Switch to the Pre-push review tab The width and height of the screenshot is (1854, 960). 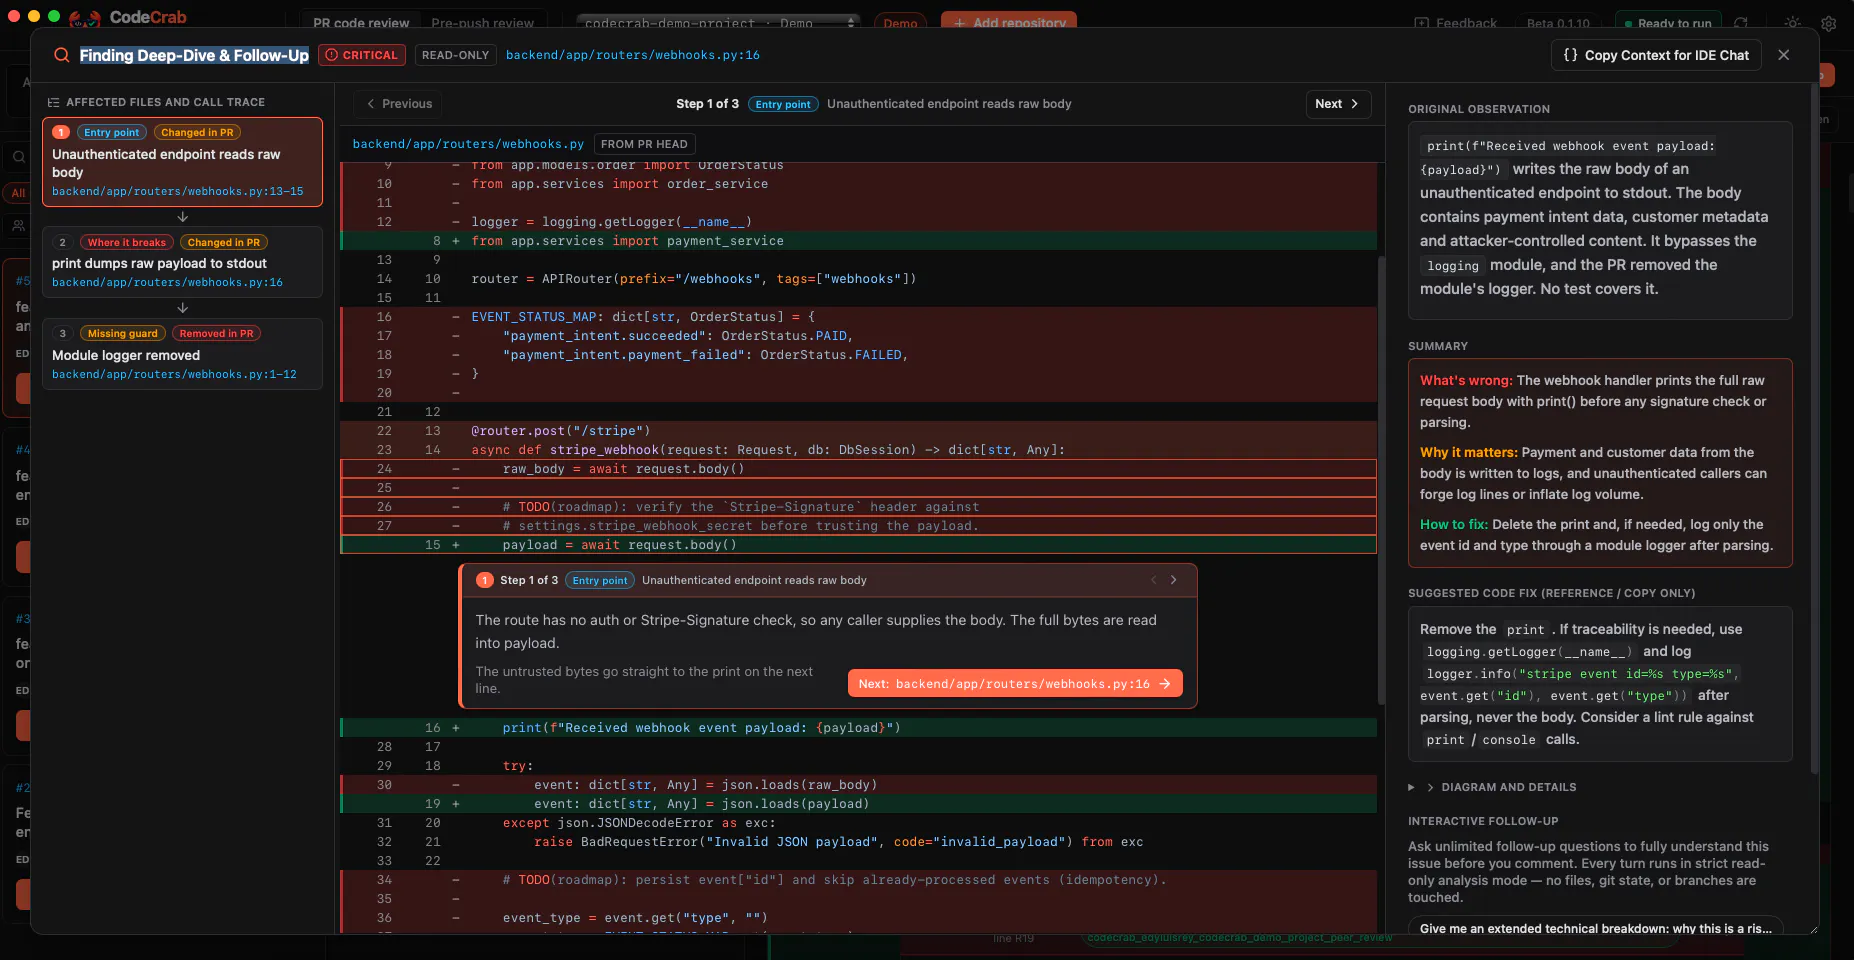(x=483, y=23)
